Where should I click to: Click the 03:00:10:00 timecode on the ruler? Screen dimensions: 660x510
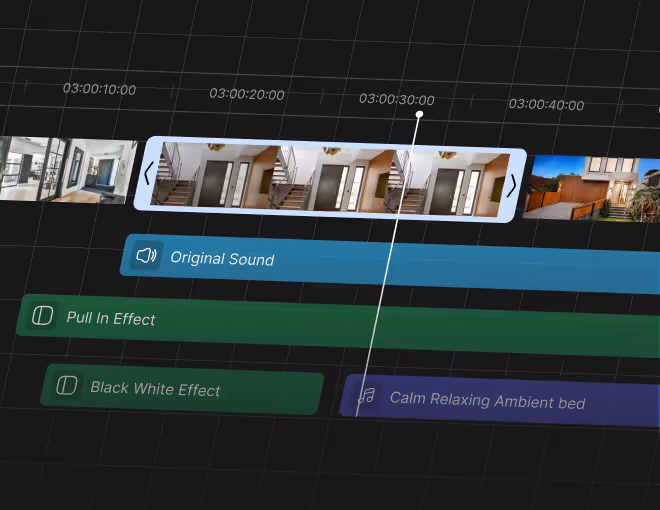[99, 89]
